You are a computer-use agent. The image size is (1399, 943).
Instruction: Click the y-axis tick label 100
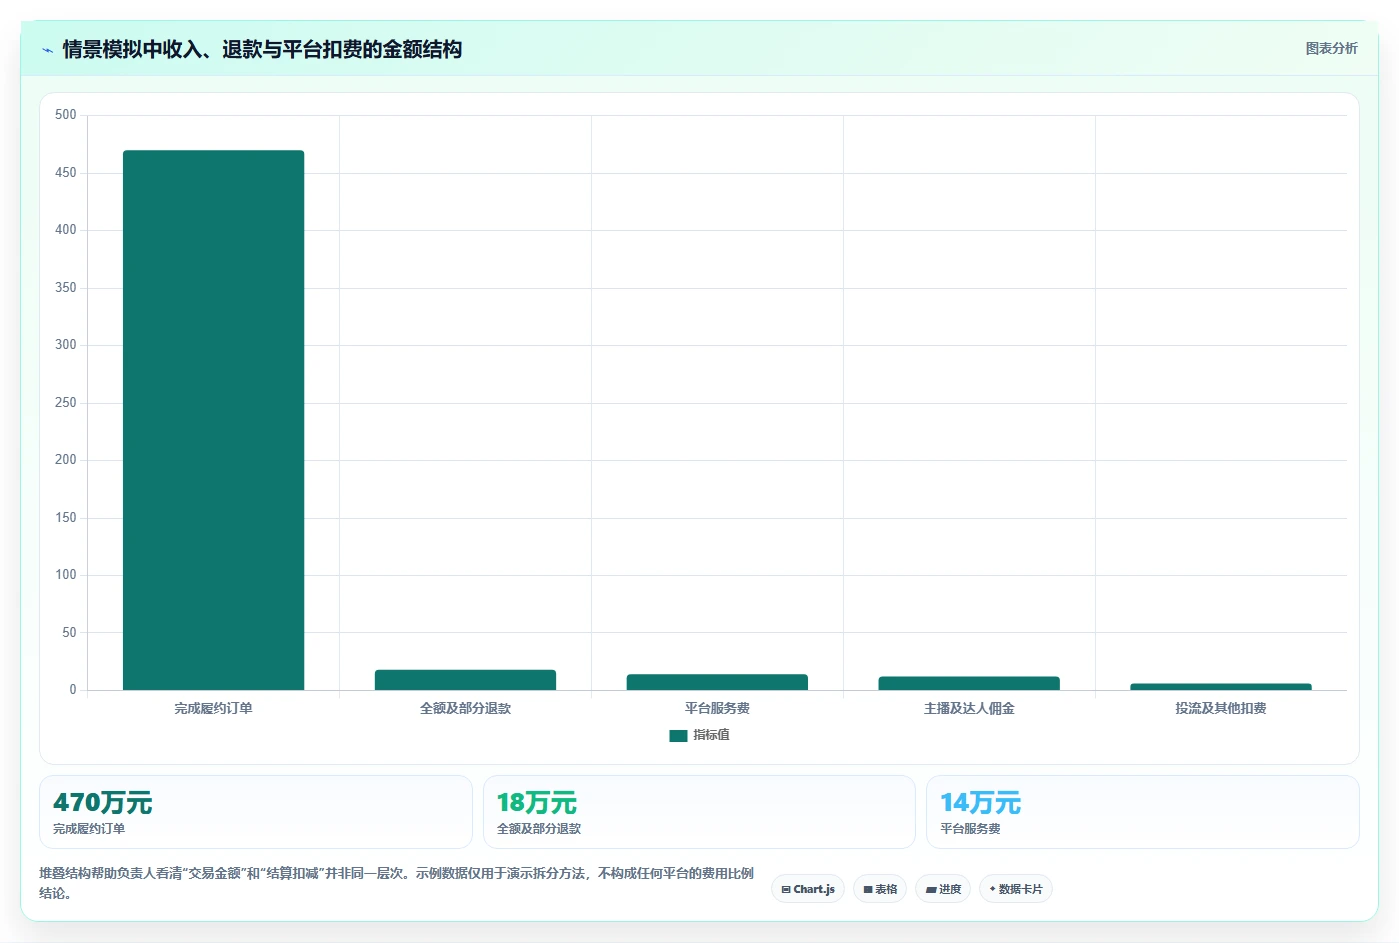click(x=66, y=575)
